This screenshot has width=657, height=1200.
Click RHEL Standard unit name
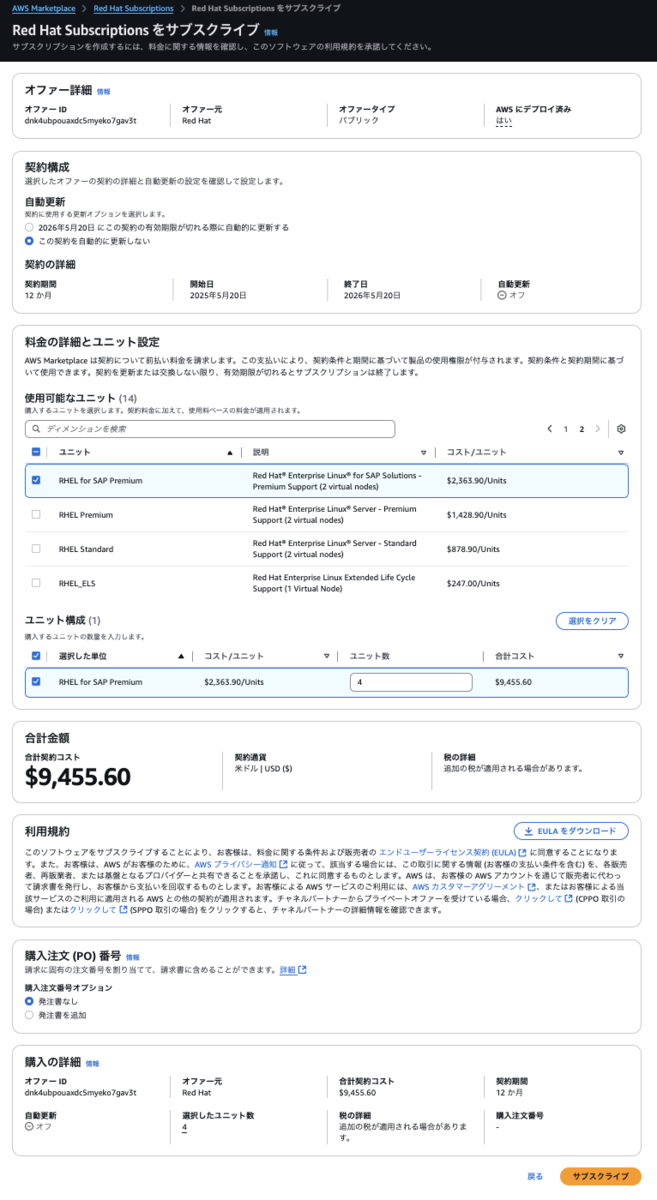point(86,549)
